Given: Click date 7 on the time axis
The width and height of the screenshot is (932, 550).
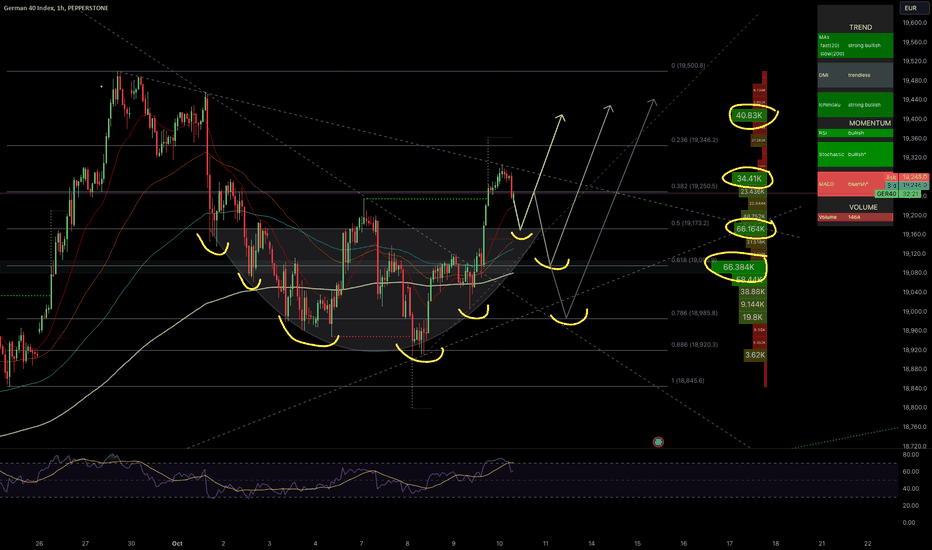Looking at the screenshot, I should 361,543.
